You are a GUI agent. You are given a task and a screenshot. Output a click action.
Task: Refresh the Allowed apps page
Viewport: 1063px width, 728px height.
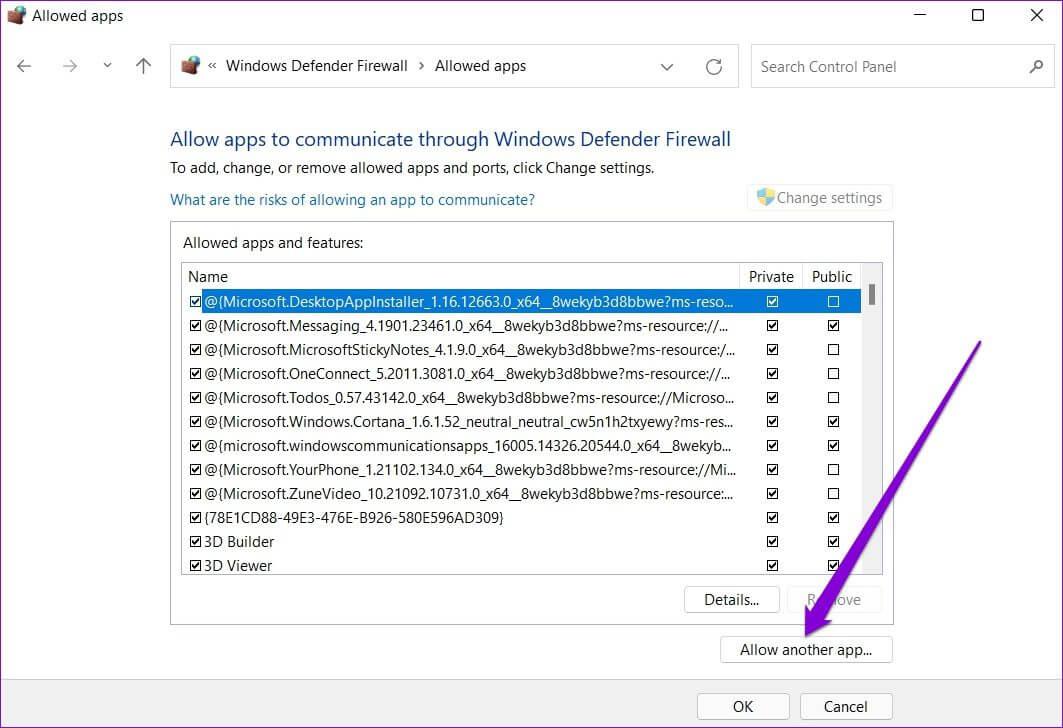[714, 66]
